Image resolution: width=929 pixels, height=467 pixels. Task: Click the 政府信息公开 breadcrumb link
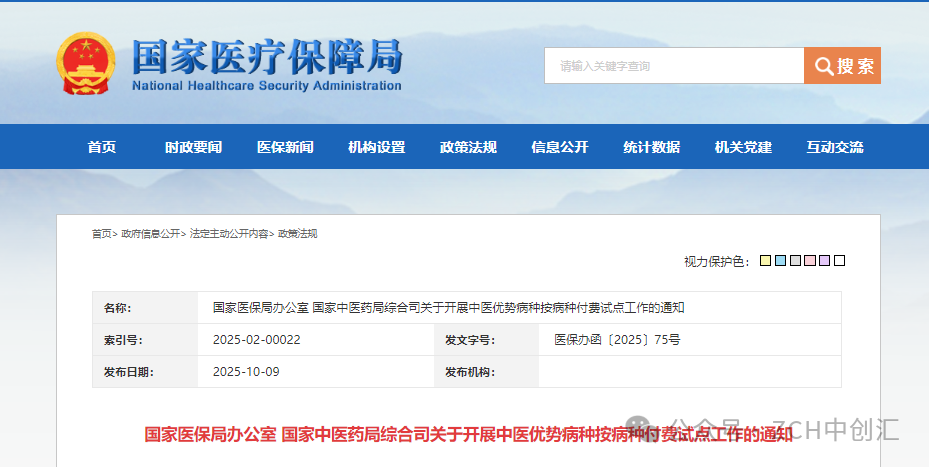click(x=151, y=234)
